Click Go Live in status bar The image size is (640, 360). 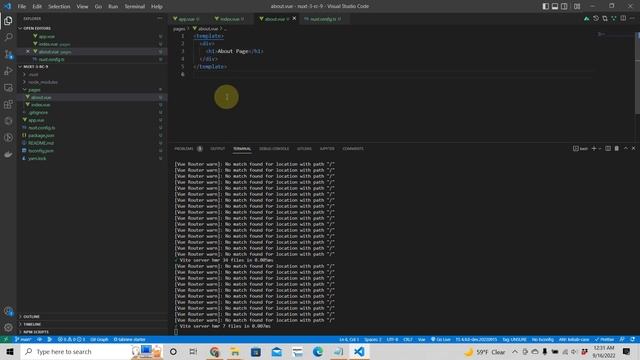441,340
